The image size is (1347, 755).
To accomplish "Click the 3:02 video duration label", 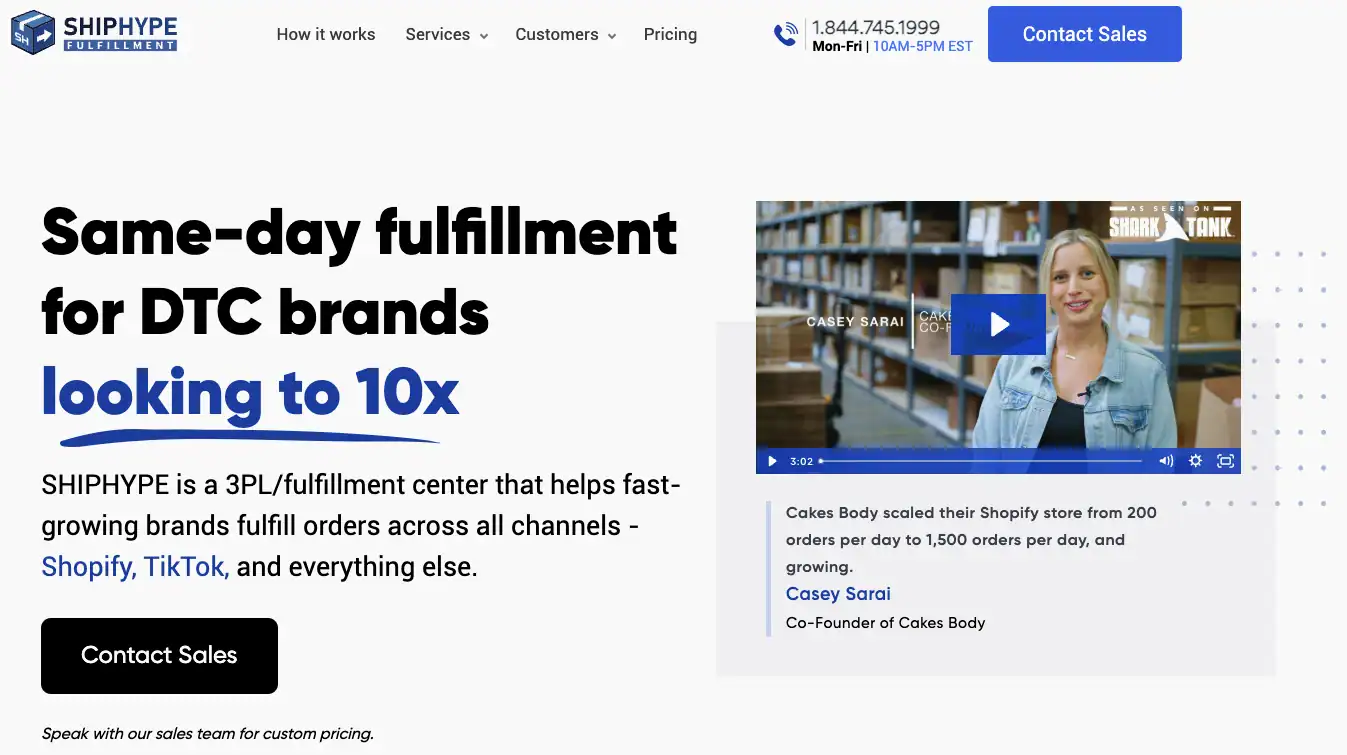I will click(x=801, y=461).
